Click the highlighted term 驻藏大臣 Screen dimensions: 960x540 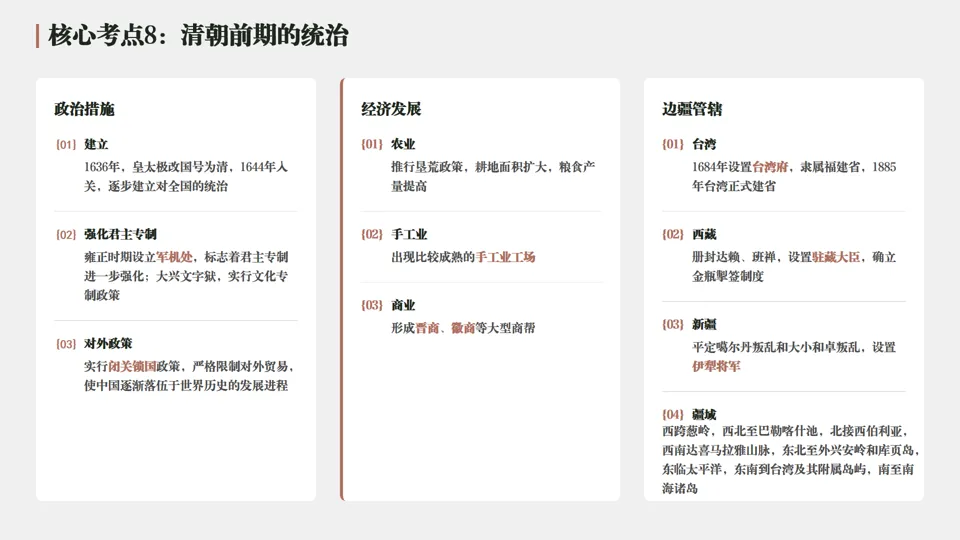click(x=836, y=257)
